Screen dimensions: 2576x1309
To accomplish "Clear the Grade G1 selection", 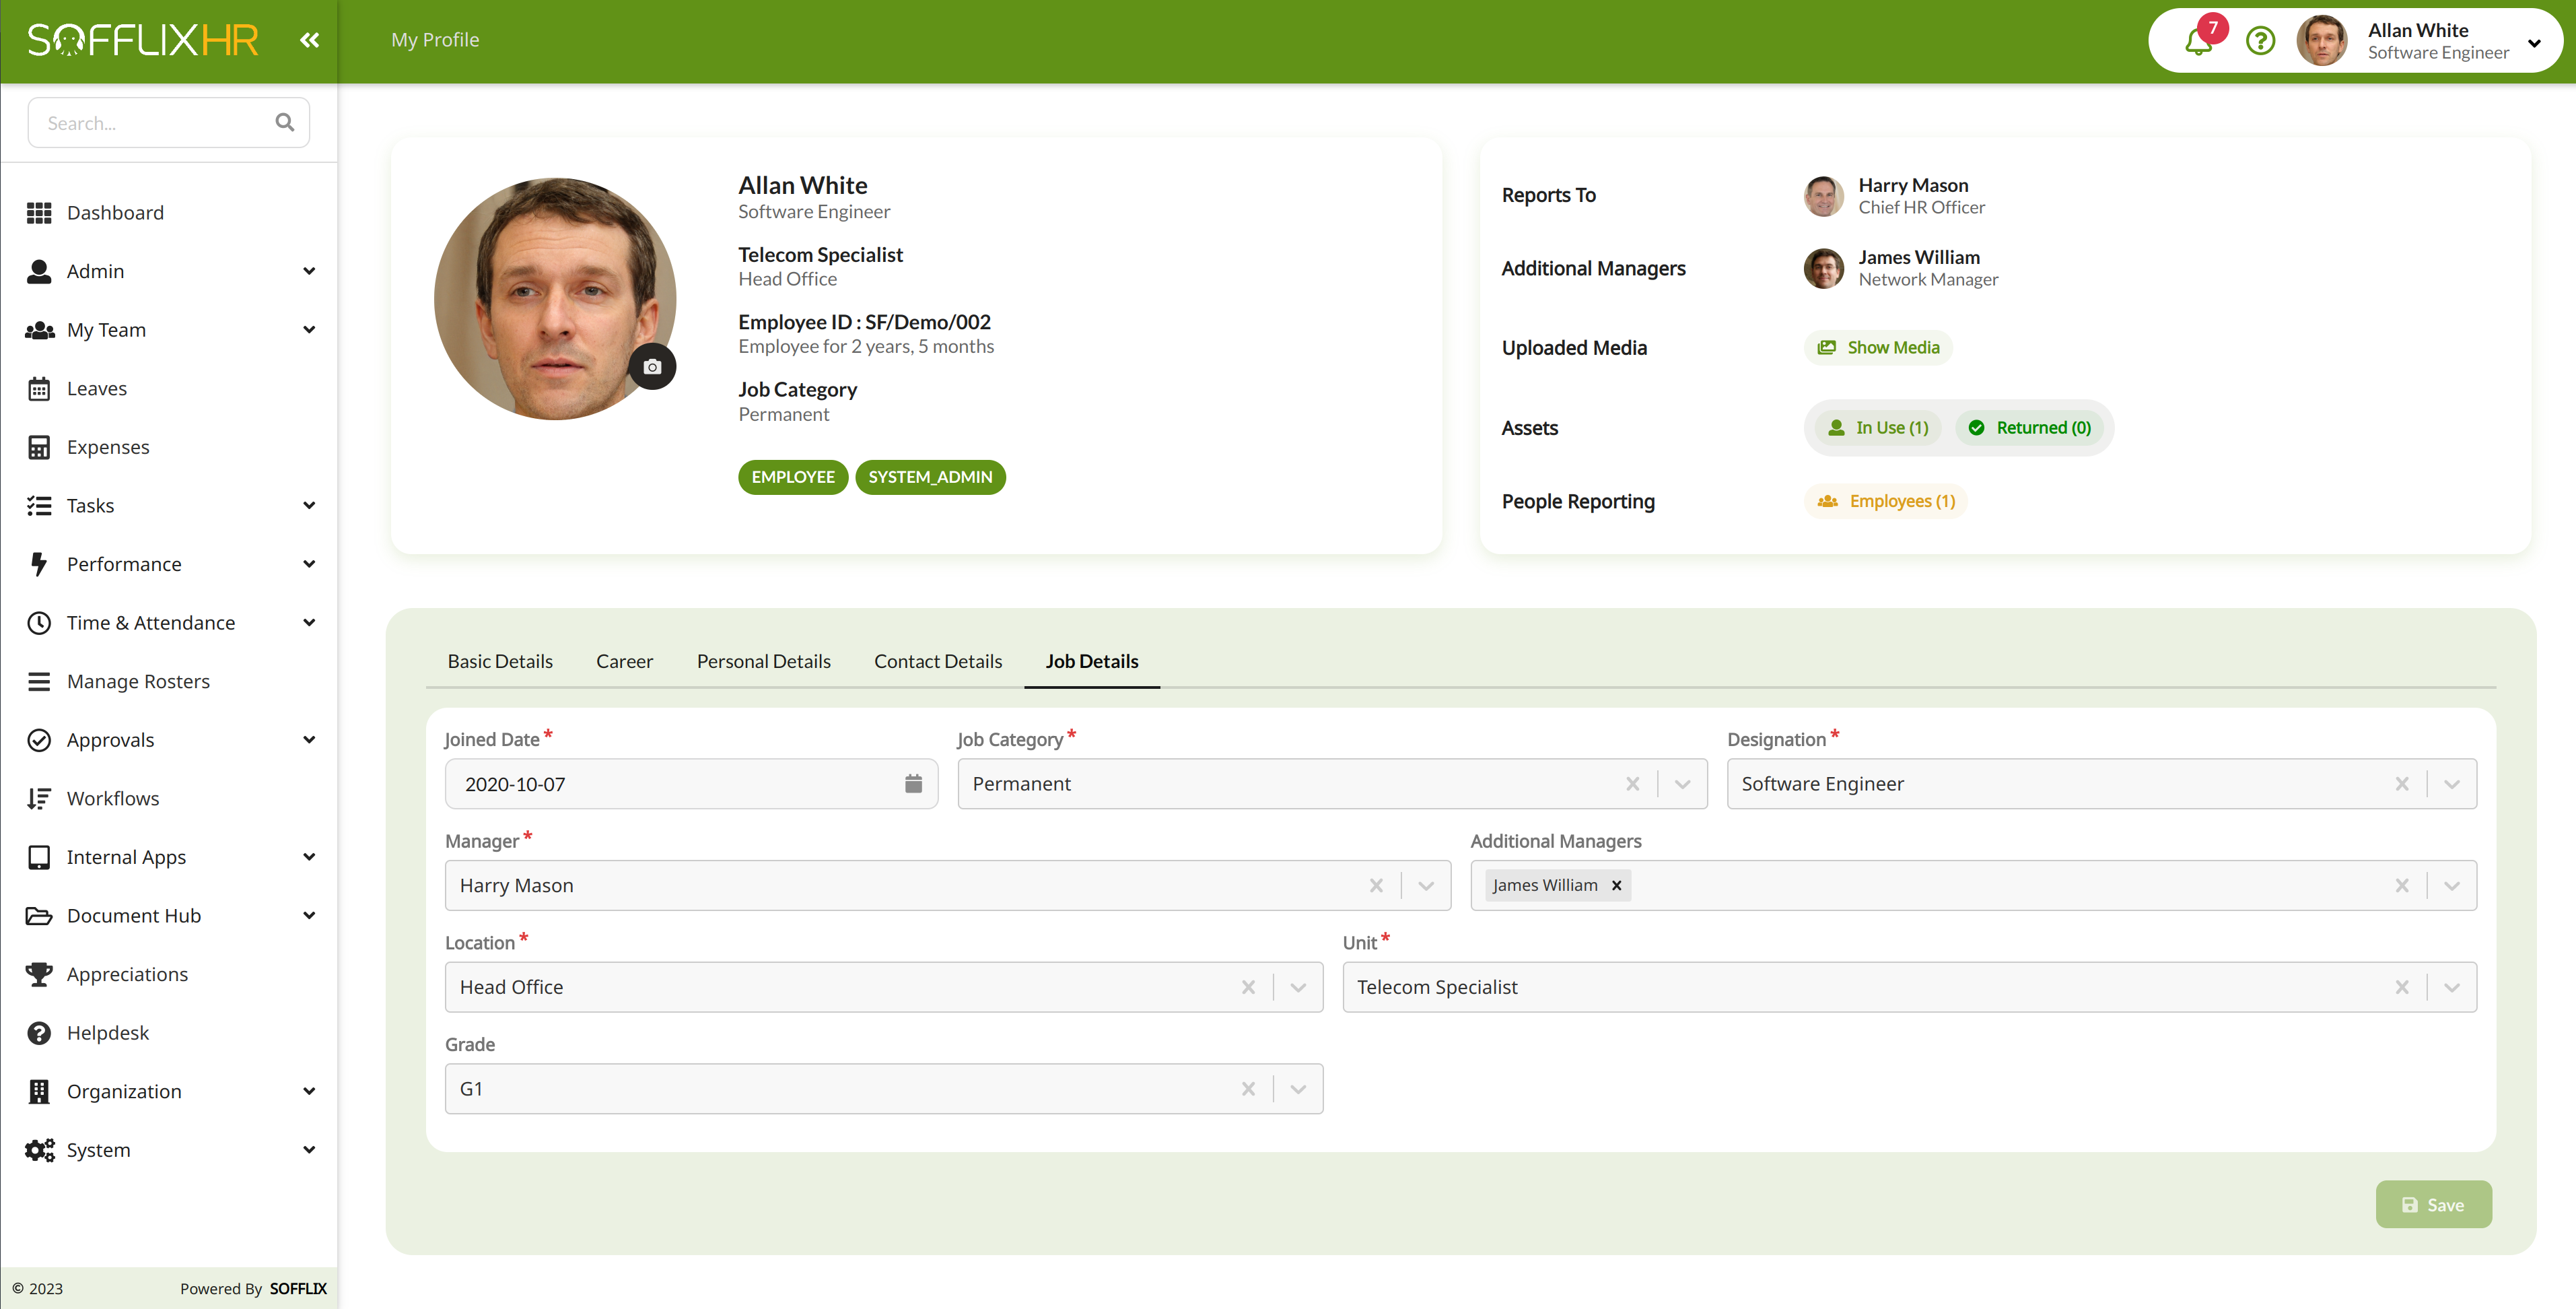I will click(1248, 1089).
